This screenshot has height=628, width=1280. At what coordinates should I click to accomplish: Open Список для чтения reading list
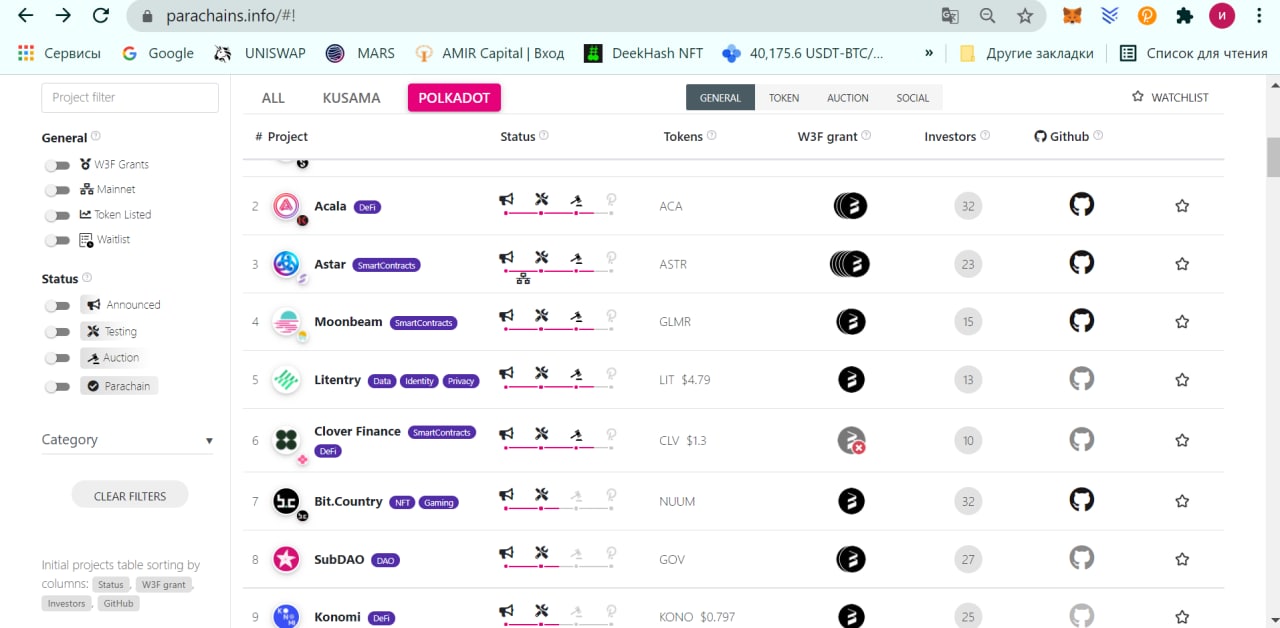click(1194, 53)
